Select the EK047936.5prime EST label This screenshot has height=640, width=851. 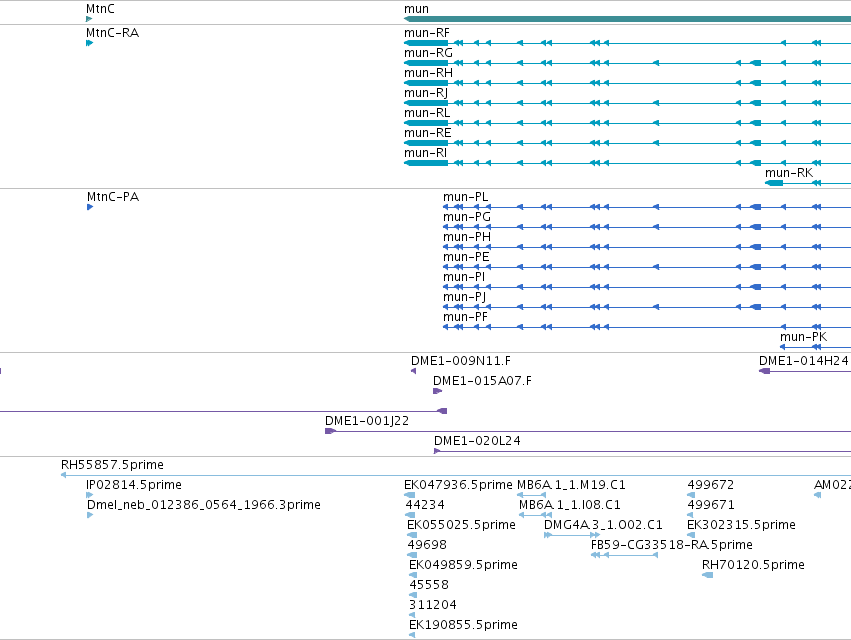[x=458, y=485]
